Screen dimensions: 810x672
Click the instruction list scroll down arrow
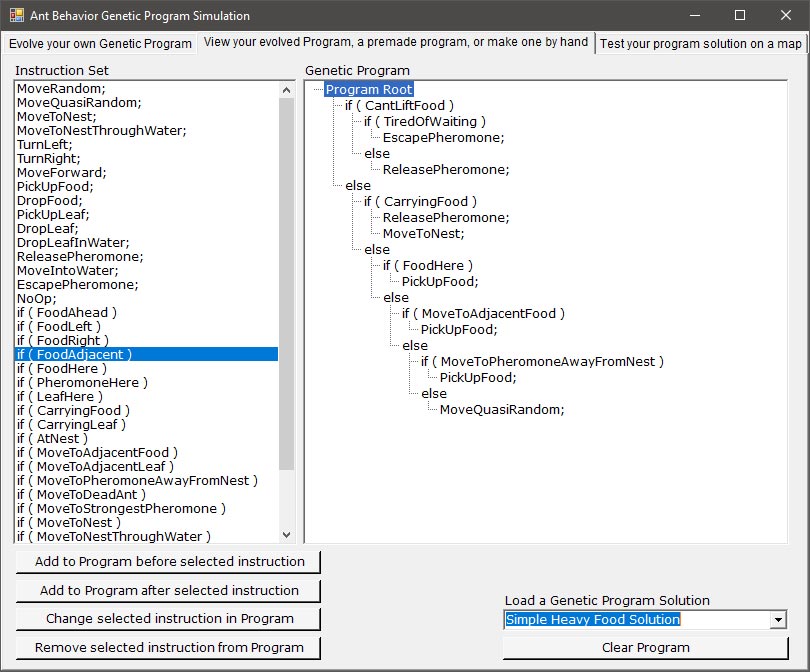coord(287,535)
